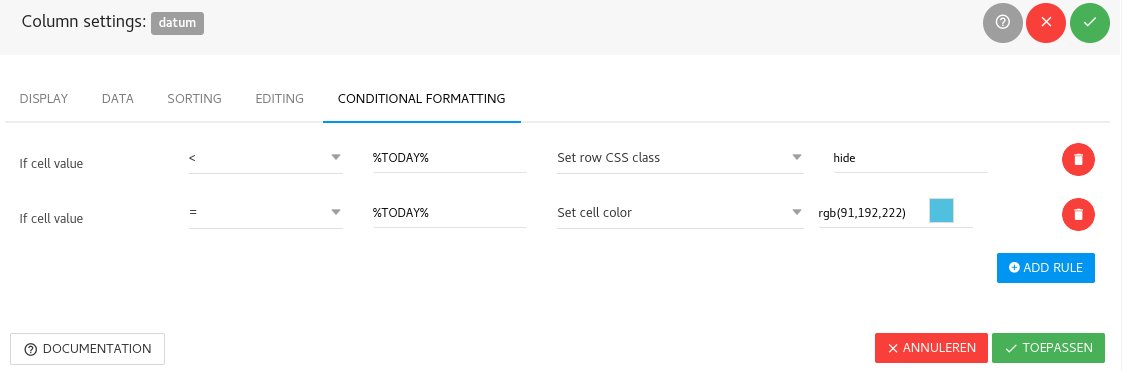Image resolution: width=1122 pixels, height=371 pixels.
Task: Switch to the DATA tab
Action: point(118,99)
